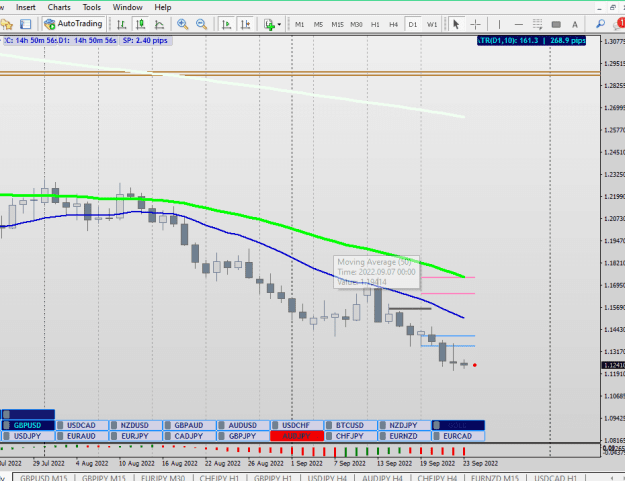Viewport: 625px width, 481px height.
Task: Toggle the navigator window icon
Action: [26, 24]
